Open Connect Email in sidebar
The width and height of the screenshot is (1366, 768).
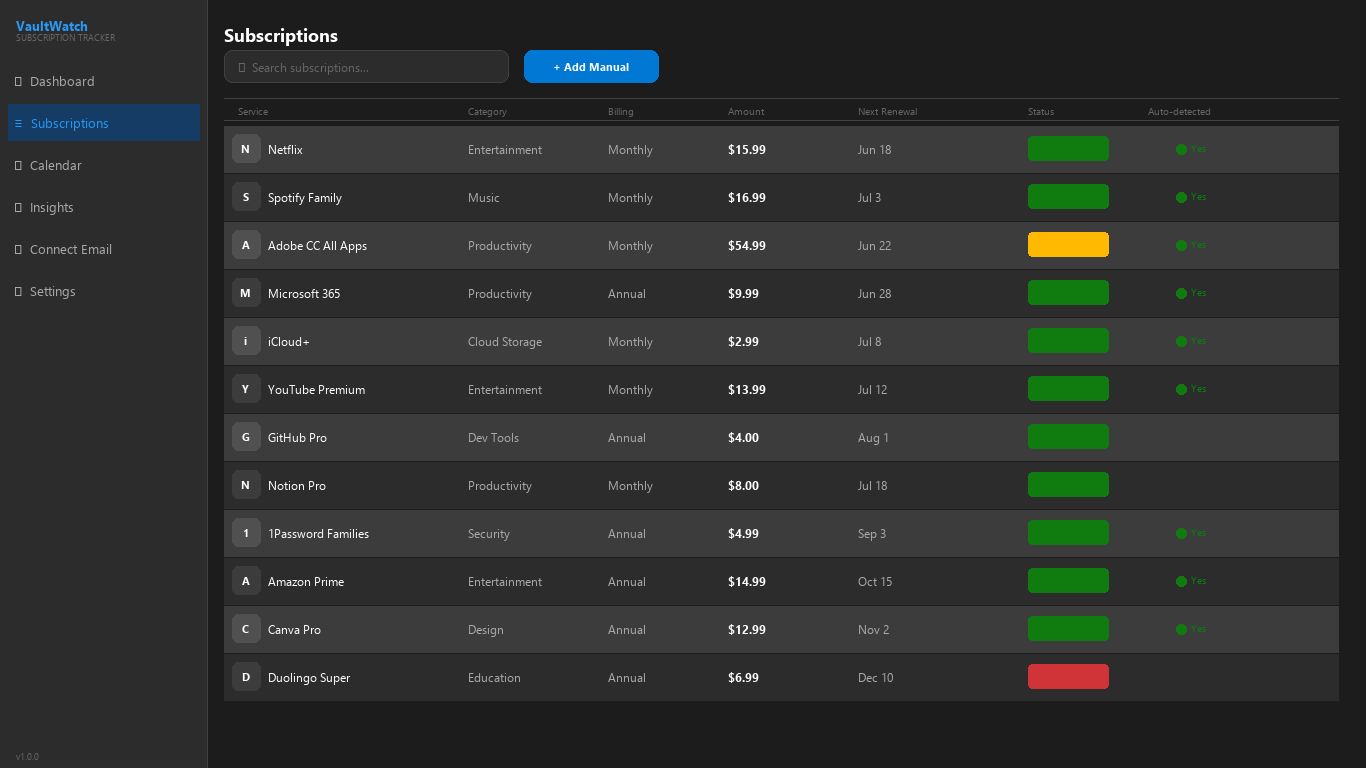coord(104,249)
